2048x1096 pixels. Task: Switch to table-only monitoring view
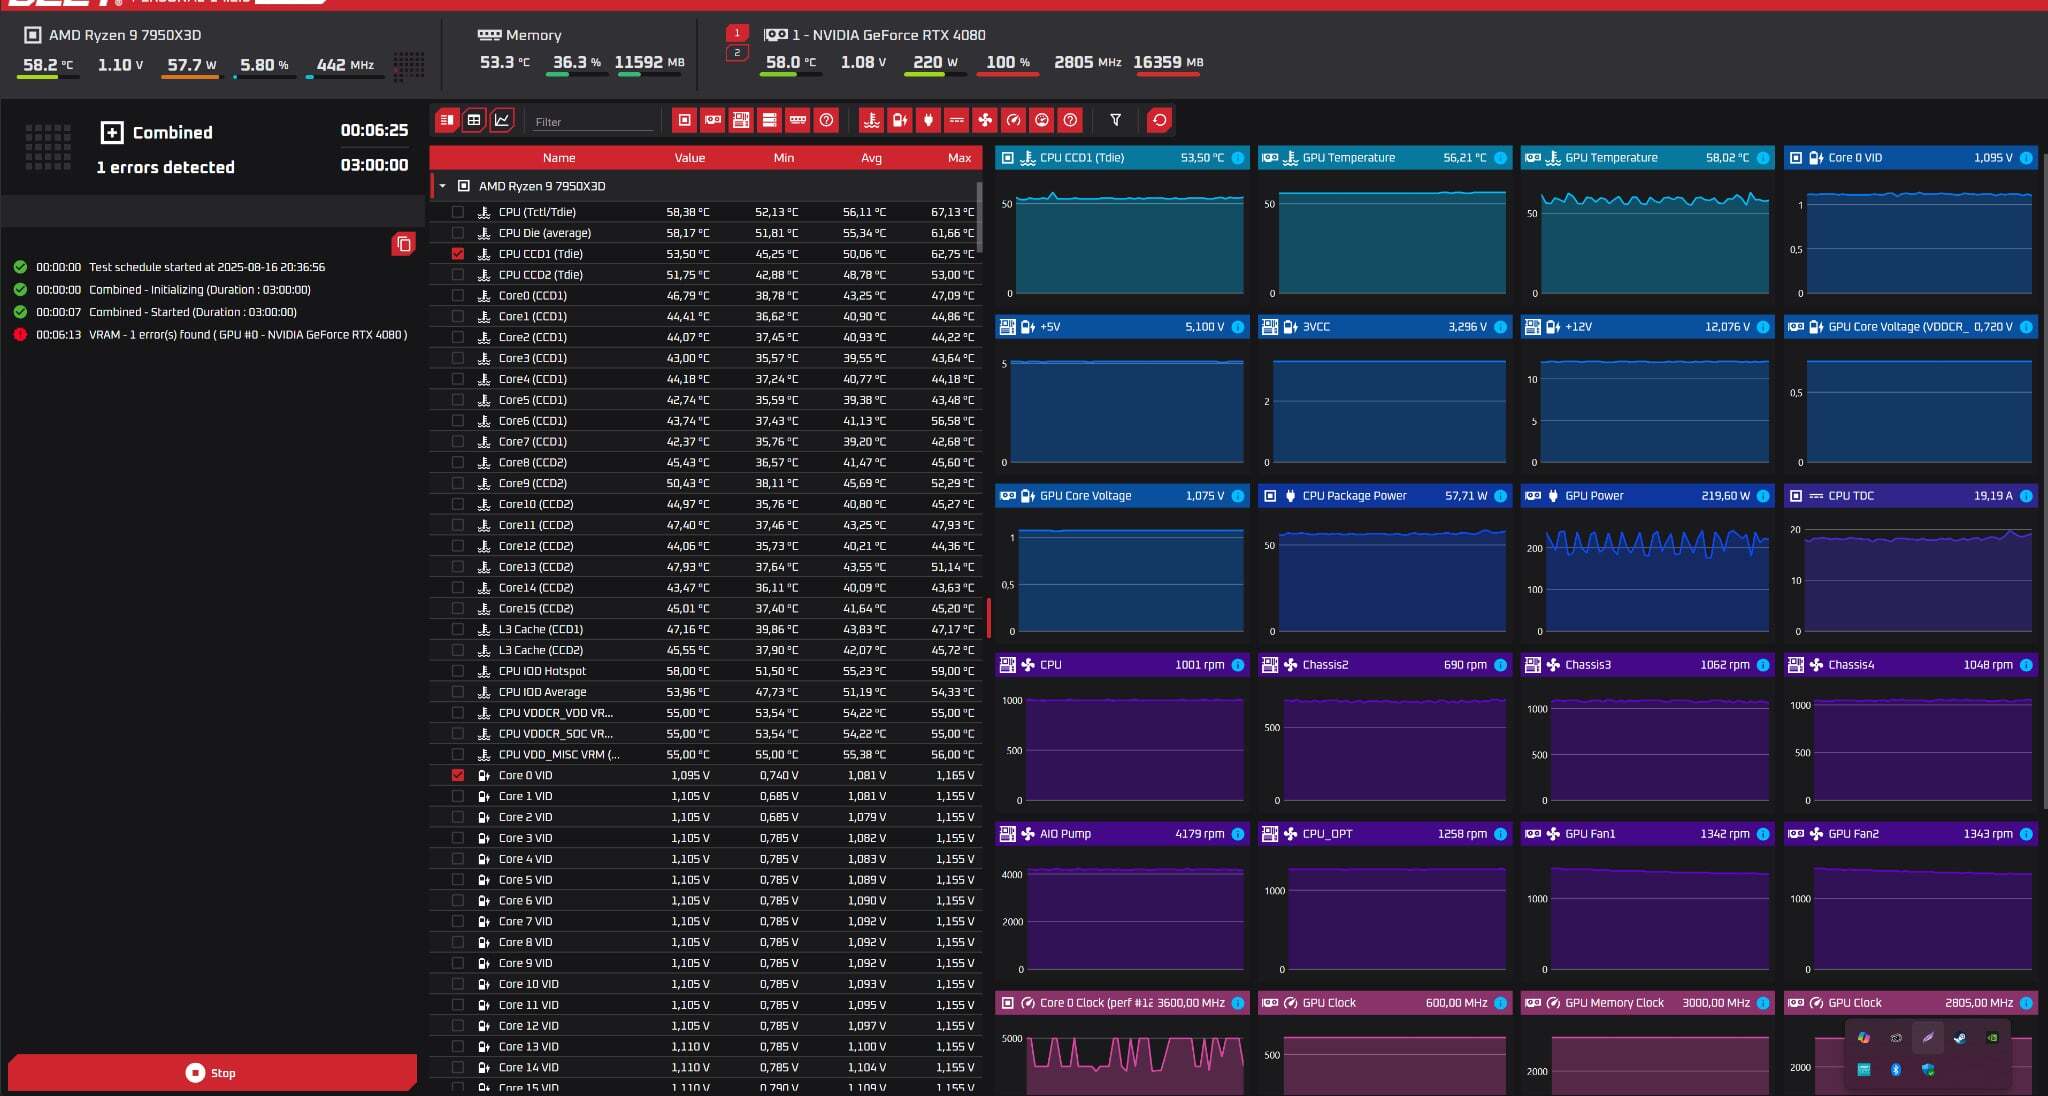coord(474,120)
